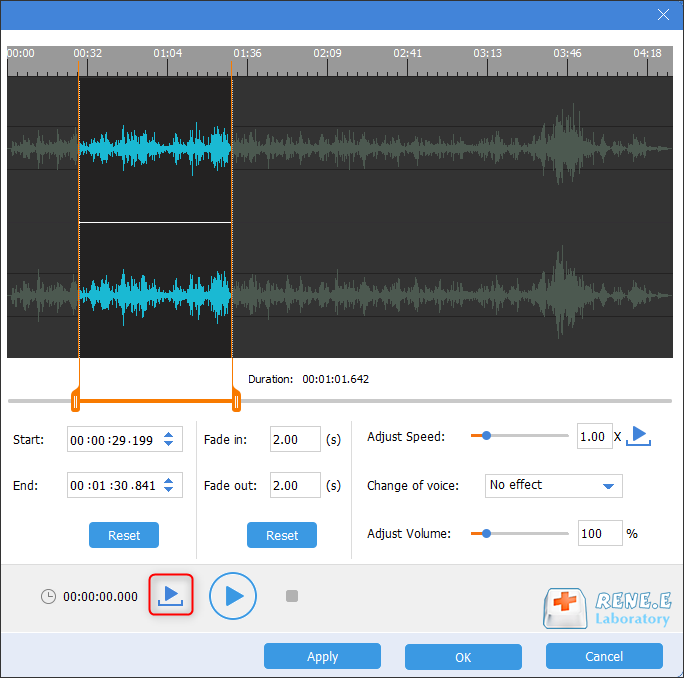
Task: Click the speed value field showing 1.00
Action: pos(595,436)
